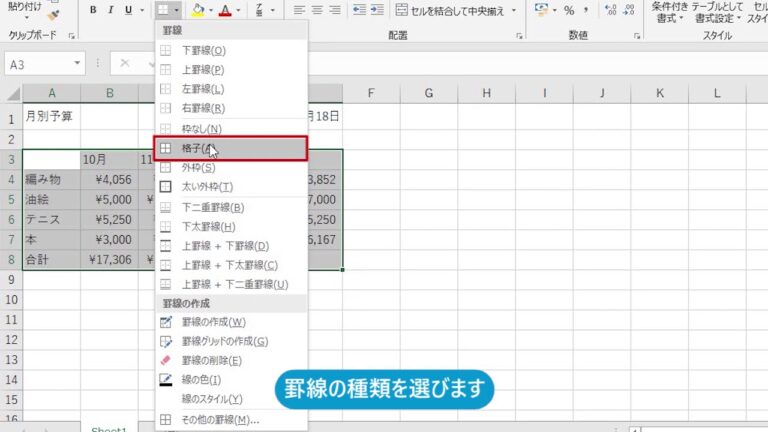Cancel formula entry X button
Screen dimensions: 768x432
tap(125, 63)
